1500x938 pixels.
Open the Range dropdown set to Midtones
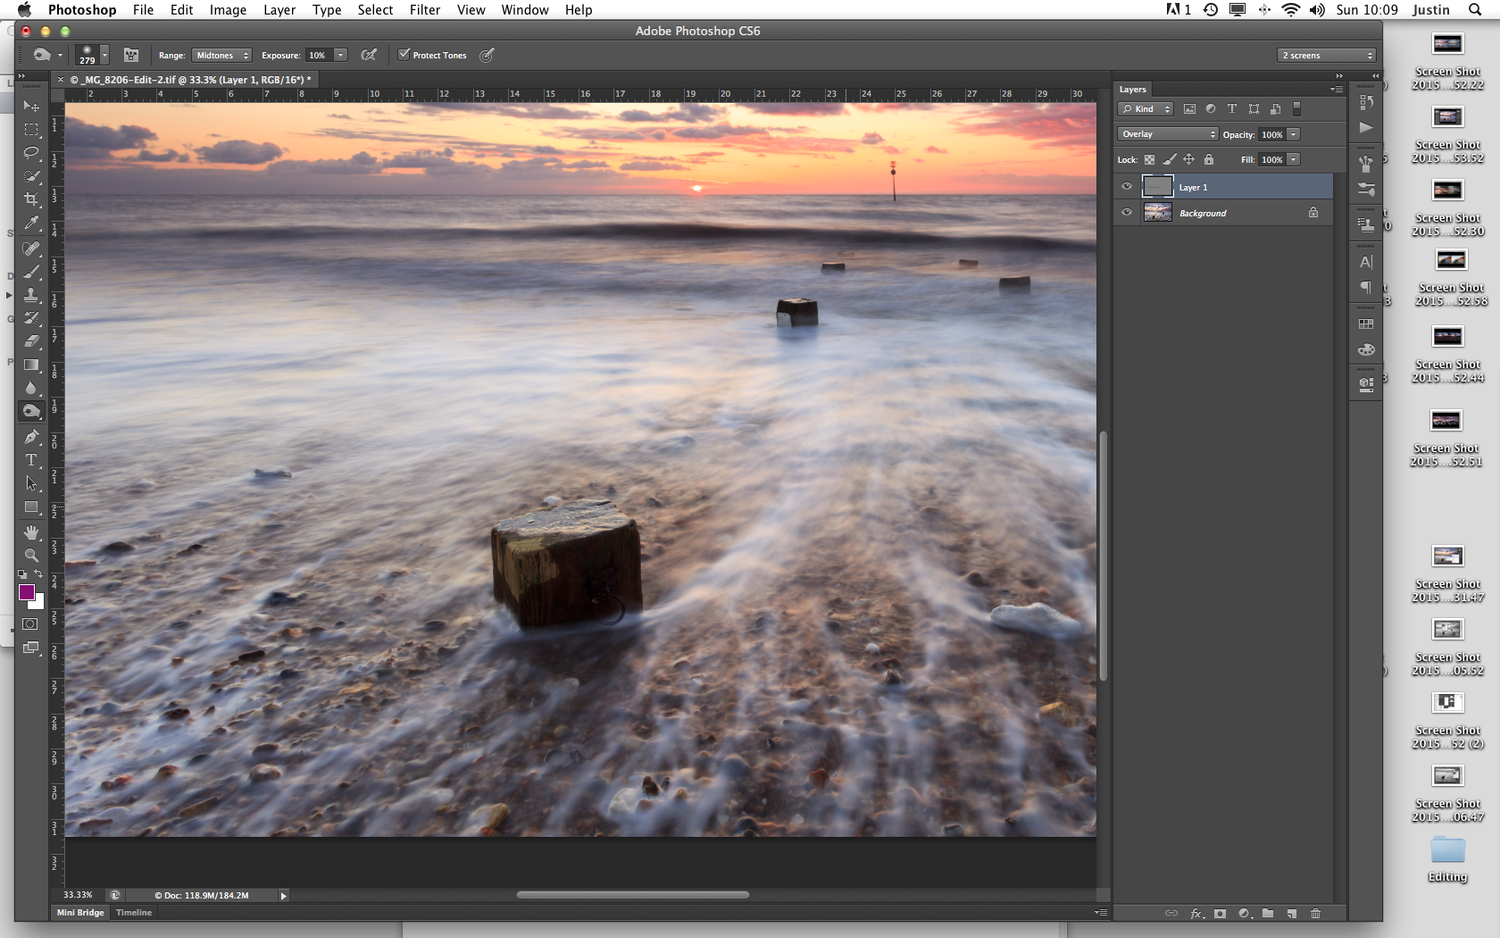coord(221,55)
